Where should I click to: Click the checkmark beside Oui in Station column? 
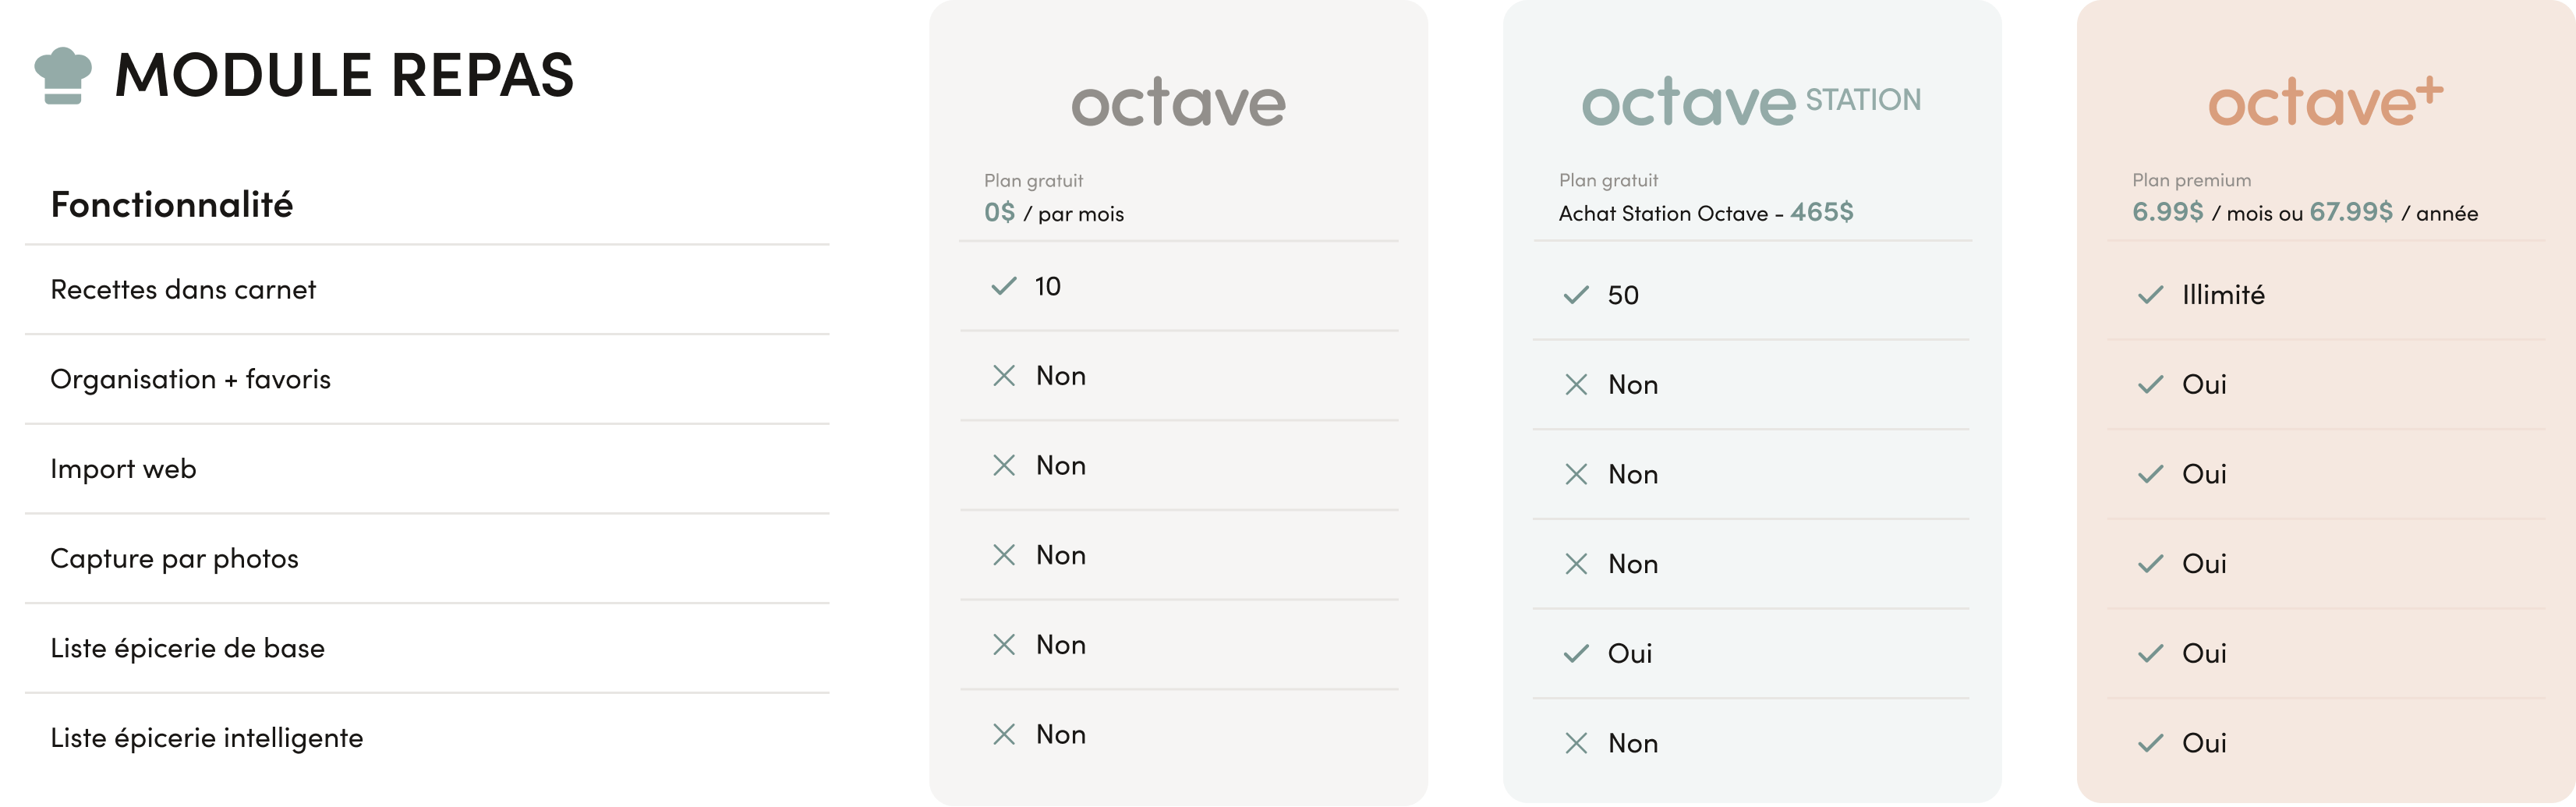(1576, 654)
